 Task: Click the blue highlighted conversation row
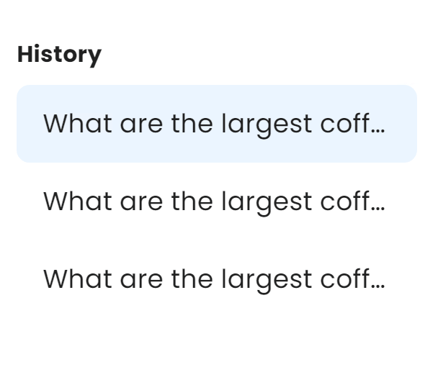click(217, 124)
